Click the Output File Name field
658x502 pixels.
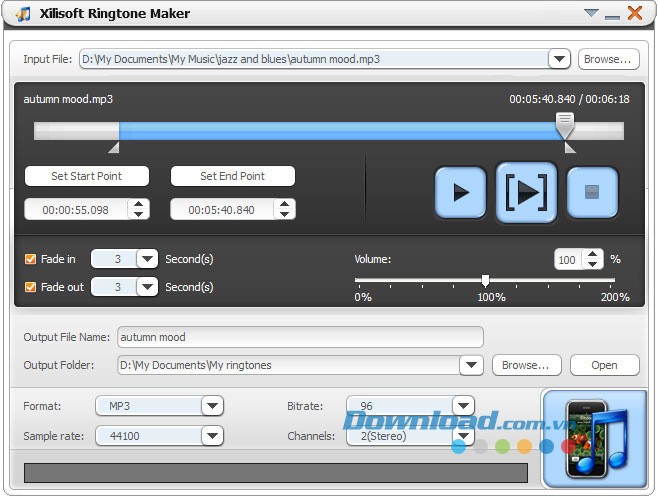(300, 337)
